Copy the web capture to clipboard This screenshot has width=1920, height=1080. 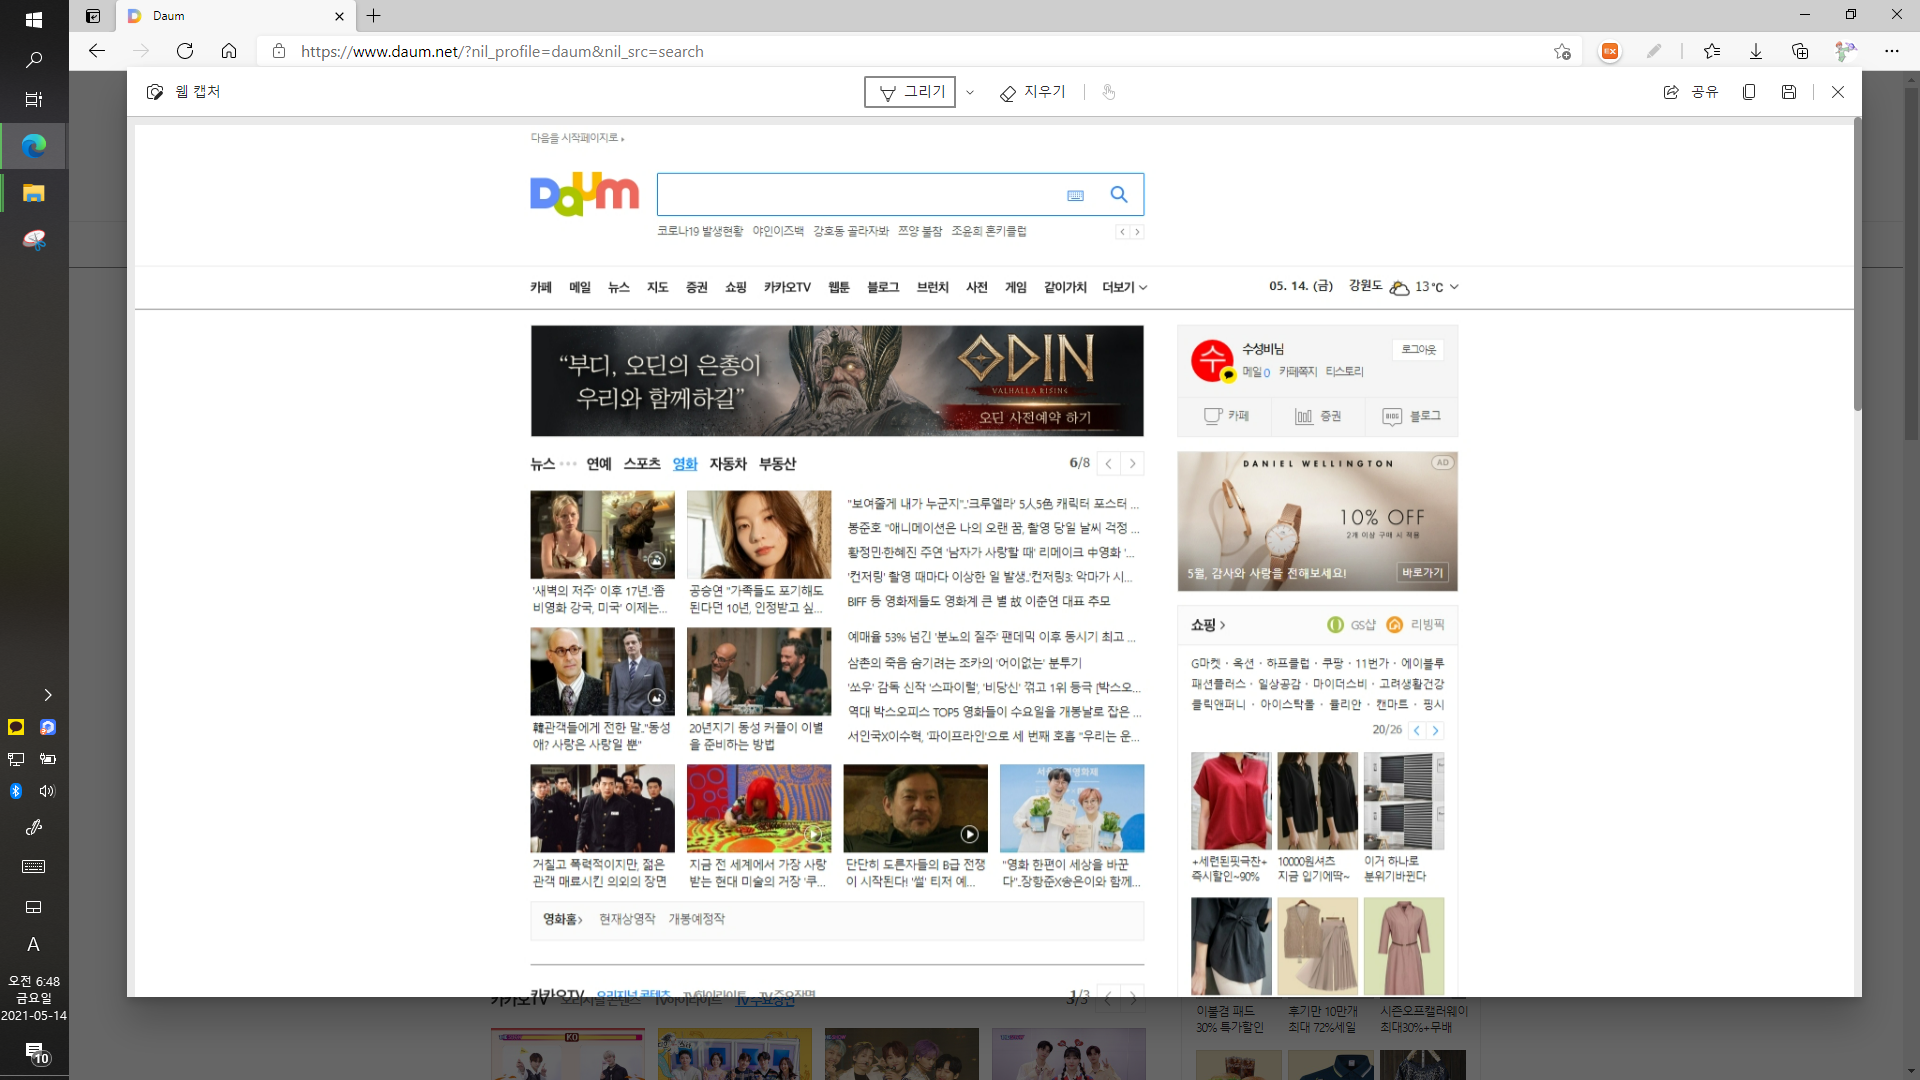[x=1749, y=92]
